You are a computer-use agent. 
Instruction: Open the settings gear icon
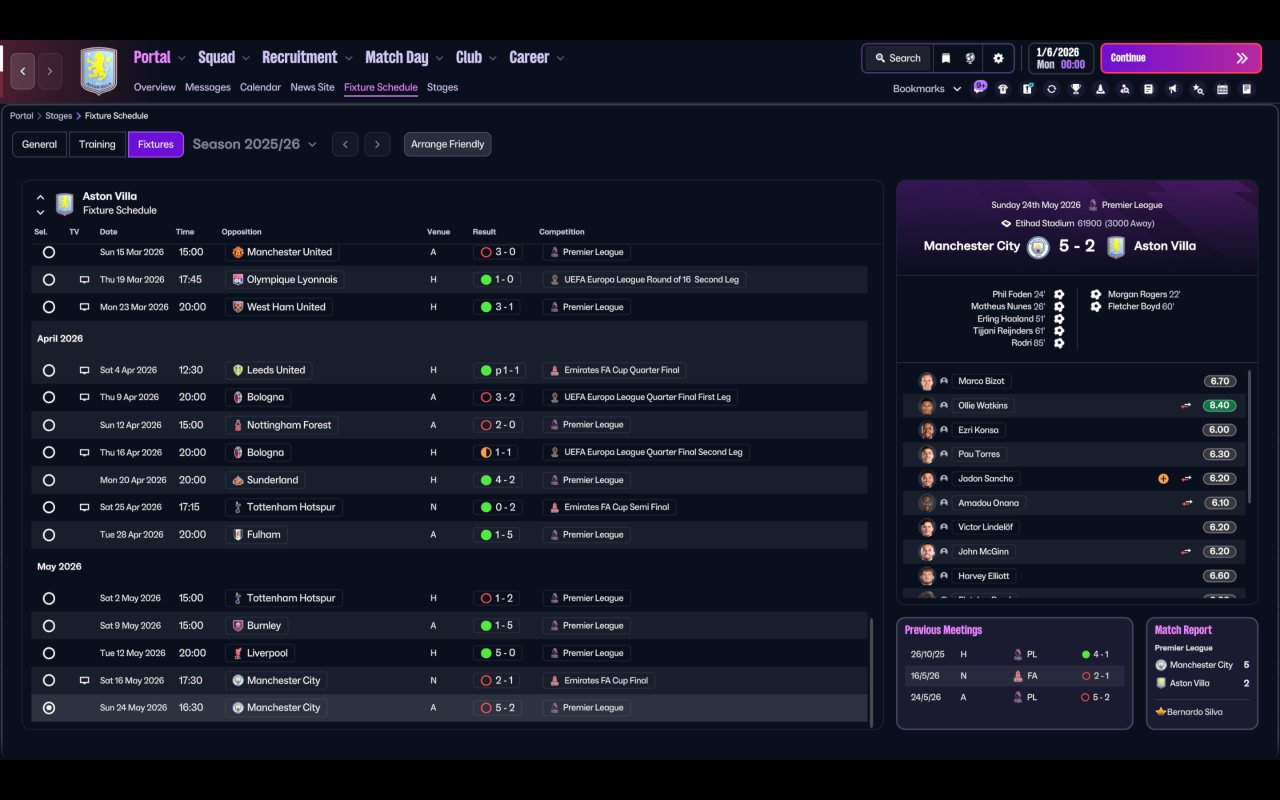point(998,58)
